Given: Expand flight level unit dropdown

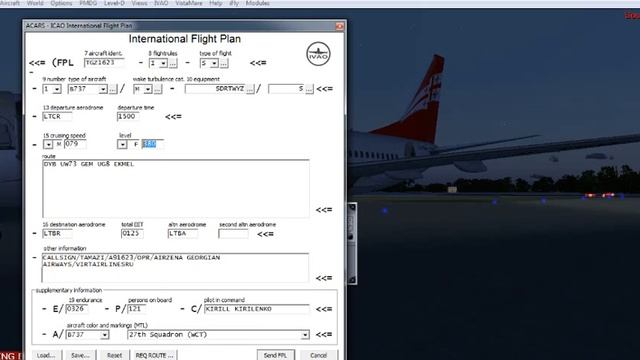Looking at the screenshot, I should click(122, 144).
